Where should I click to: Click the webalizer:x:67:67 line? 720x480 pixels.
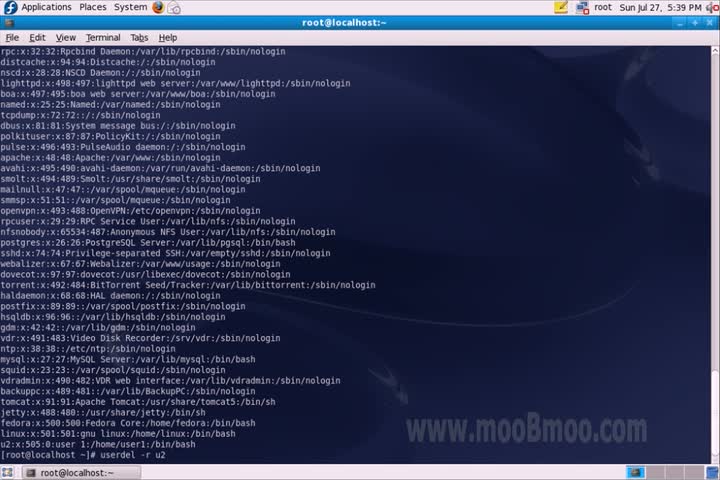141,264
